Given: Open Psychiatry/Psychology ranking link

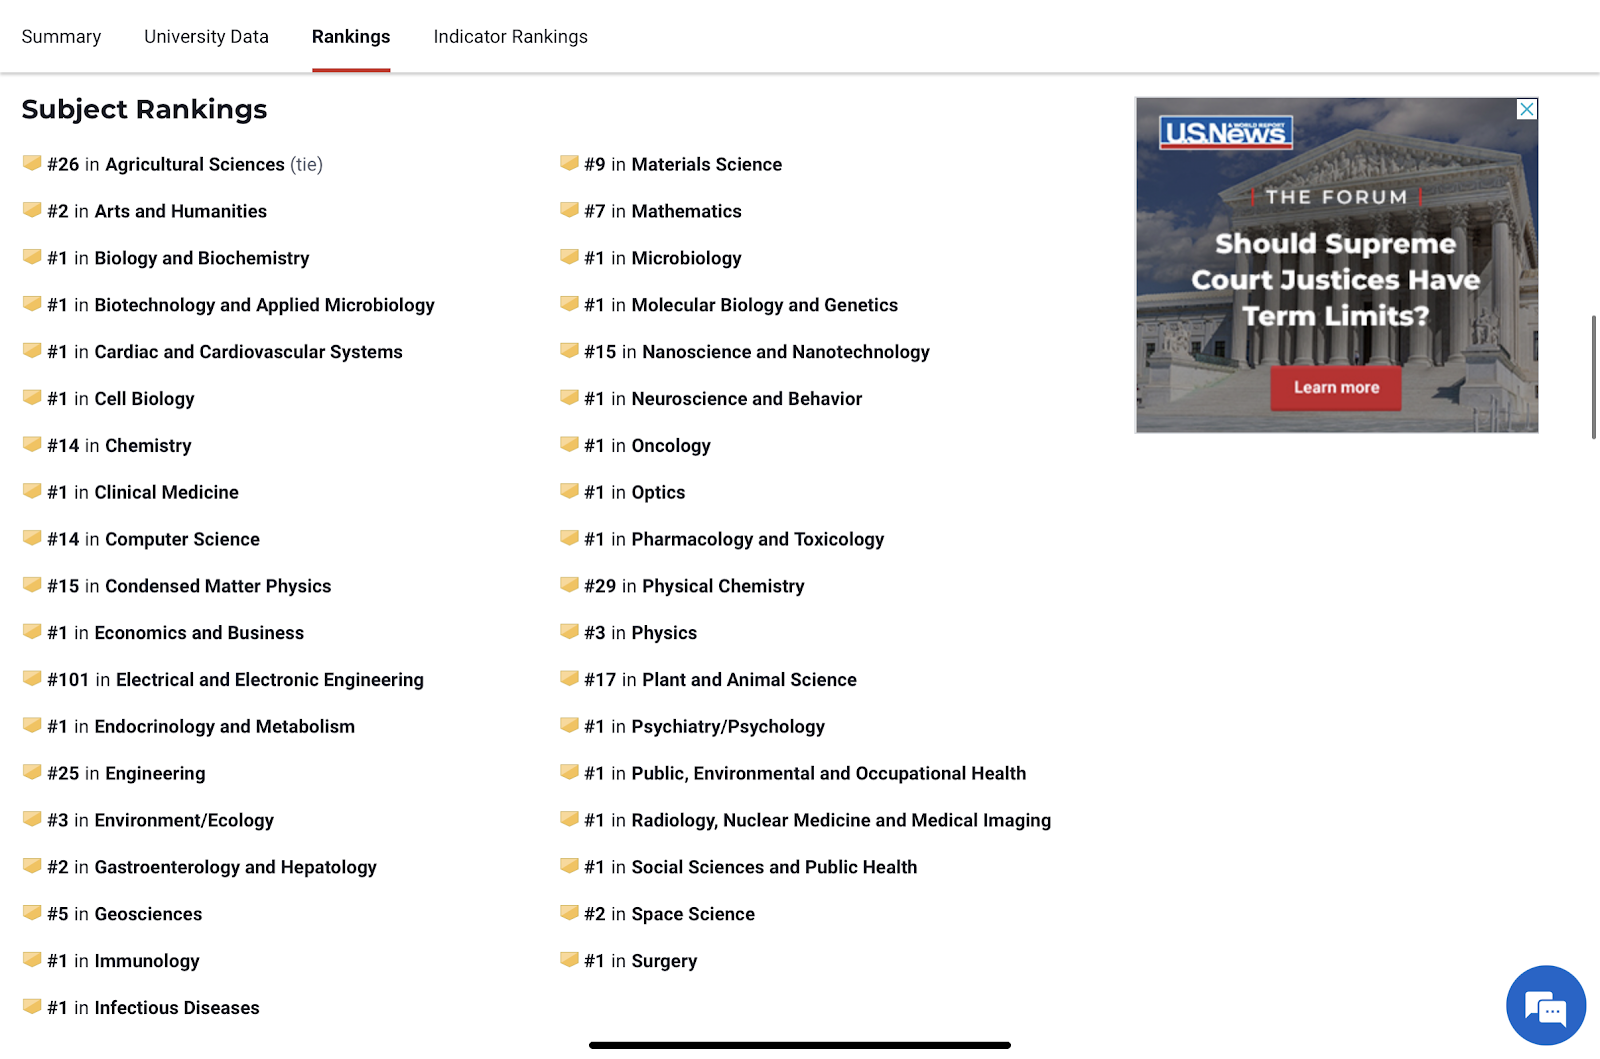Looking at the screenshot, I should coord(728,727).
